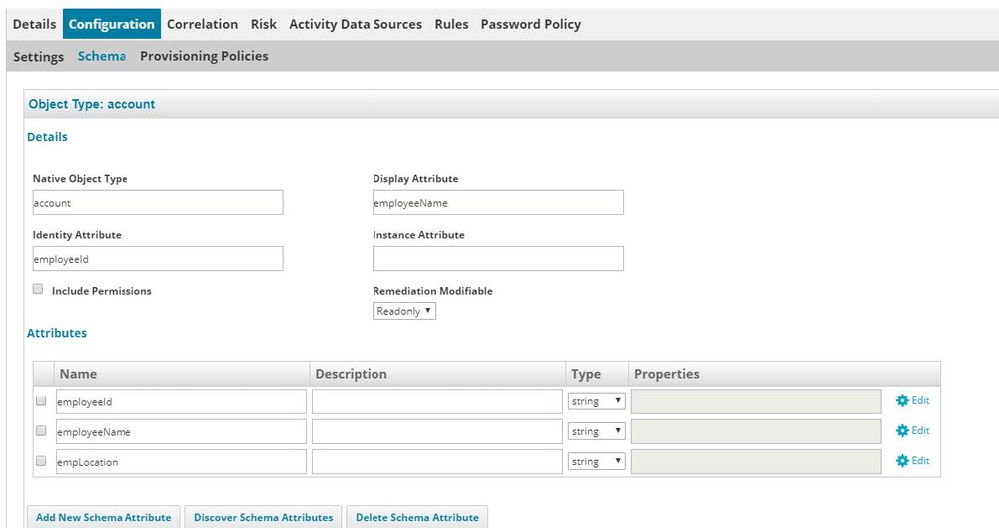Click the Properties box for employeeName

pos(756,432)
